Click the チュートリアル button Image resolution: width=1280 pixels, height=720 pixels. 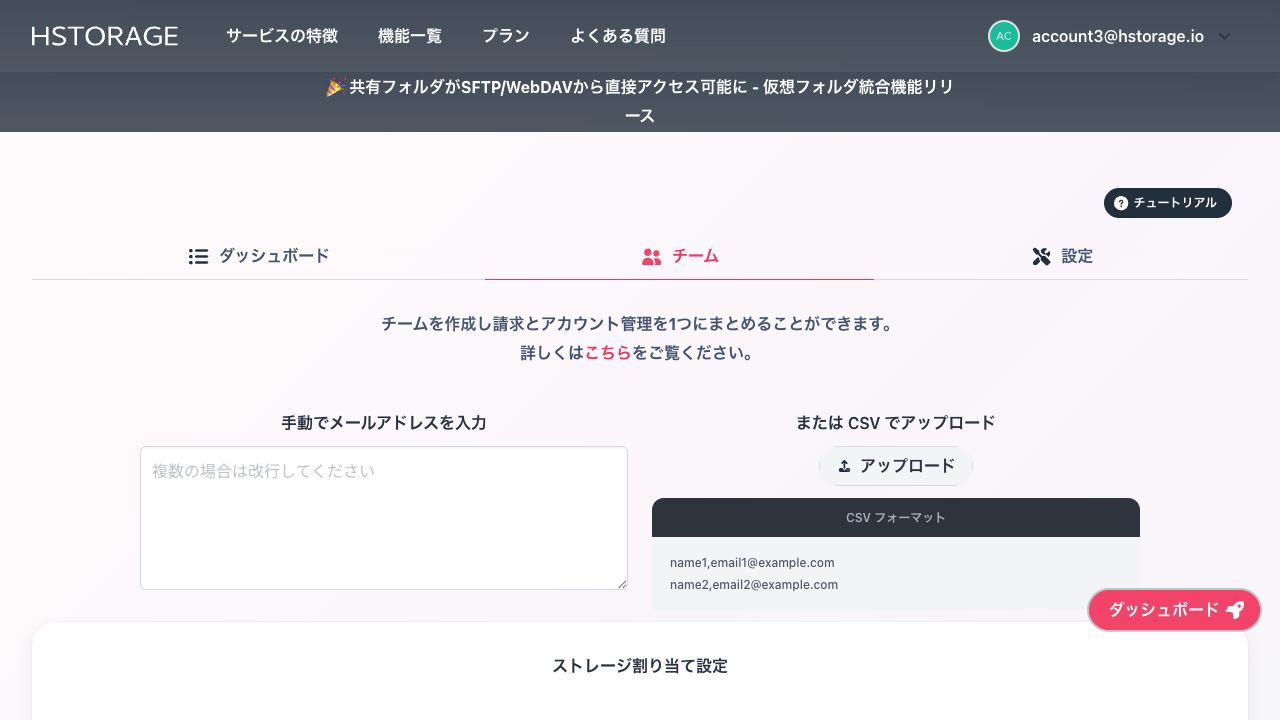tap(1168, 203)
